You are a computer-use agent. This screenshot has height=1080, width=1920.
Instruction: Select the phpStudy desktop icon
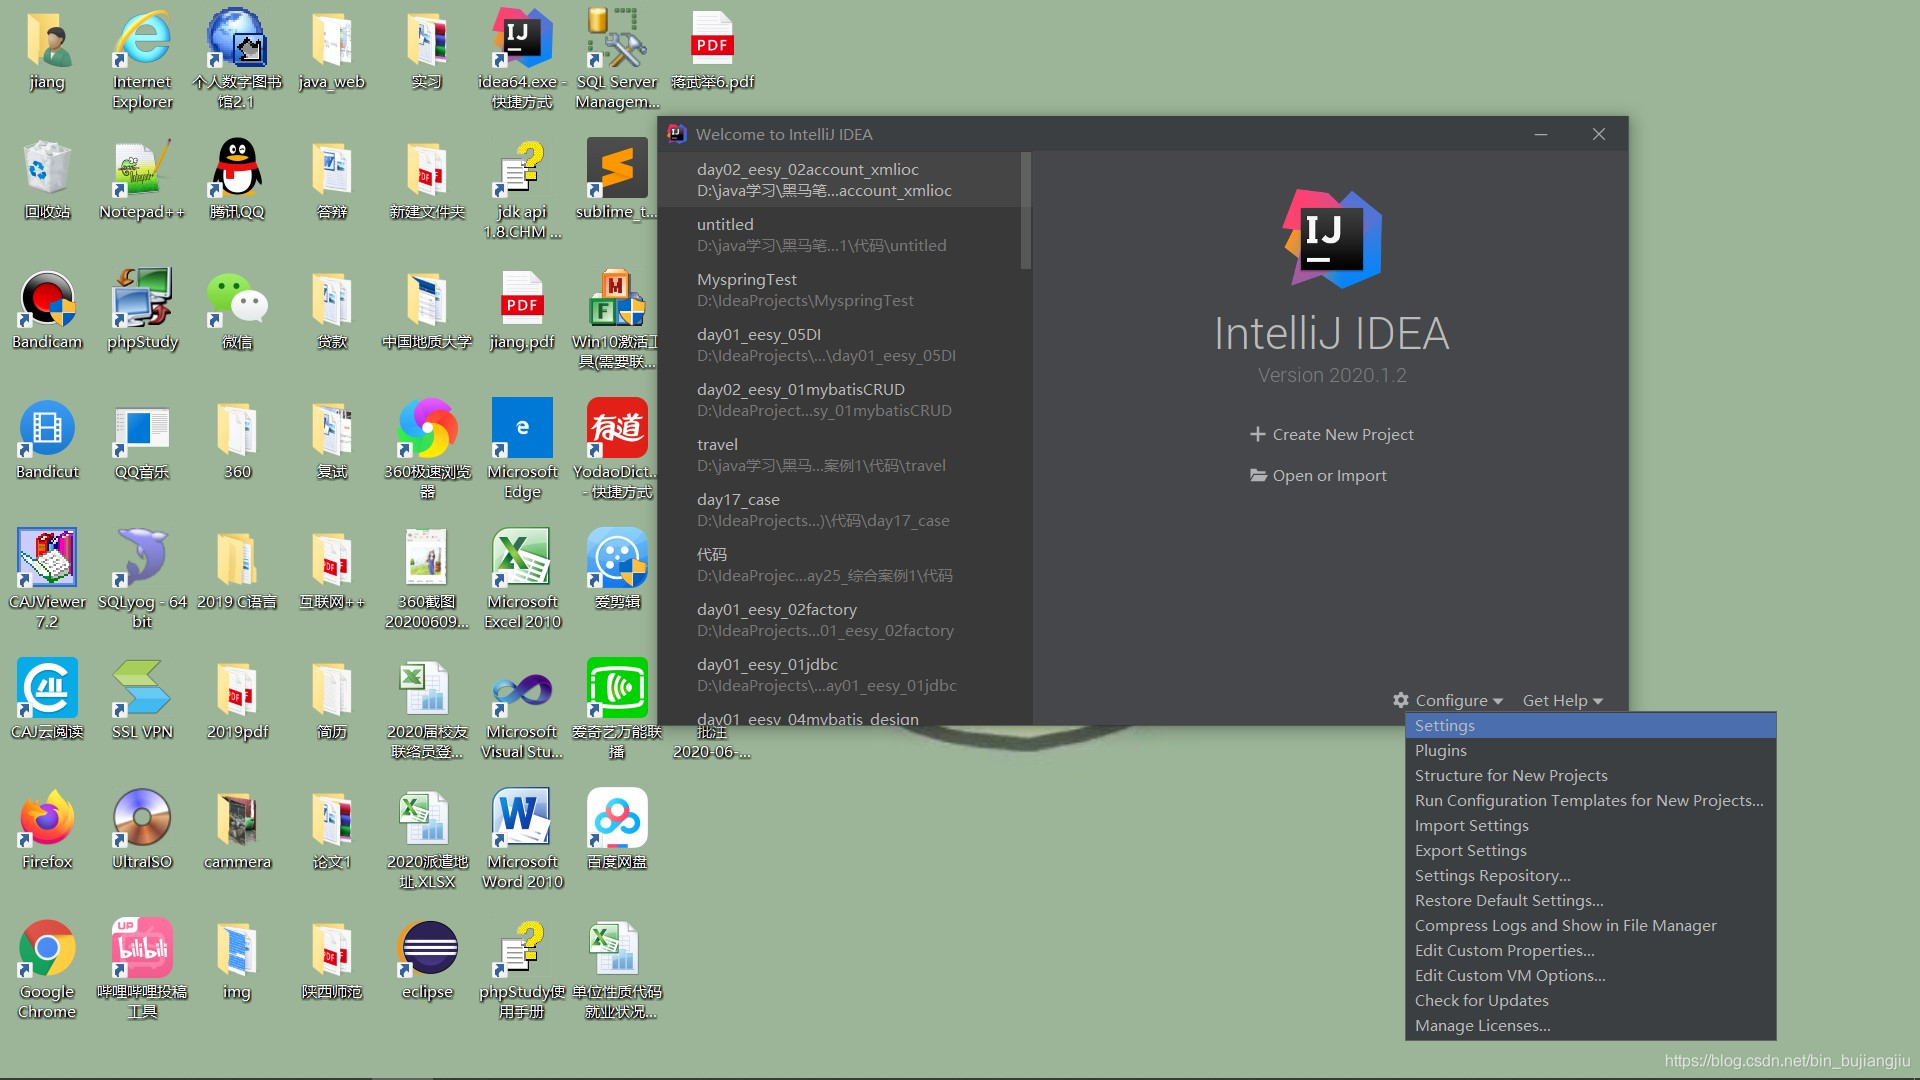(x=142, y=310)
